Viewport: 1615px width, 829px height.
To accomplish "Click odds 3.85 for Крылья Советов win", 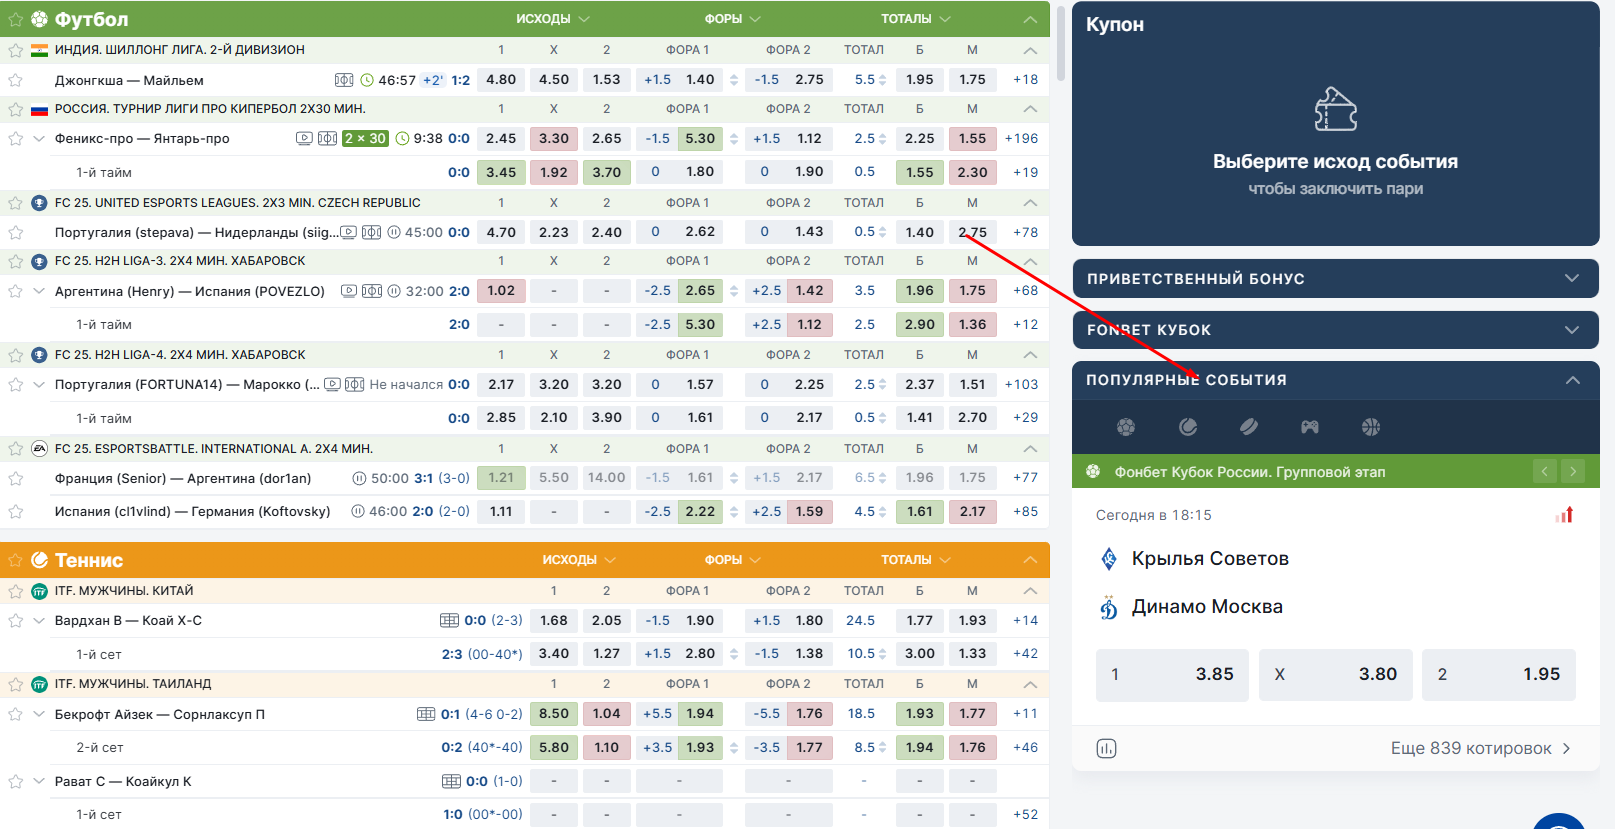I will (x=1172, y=674).
